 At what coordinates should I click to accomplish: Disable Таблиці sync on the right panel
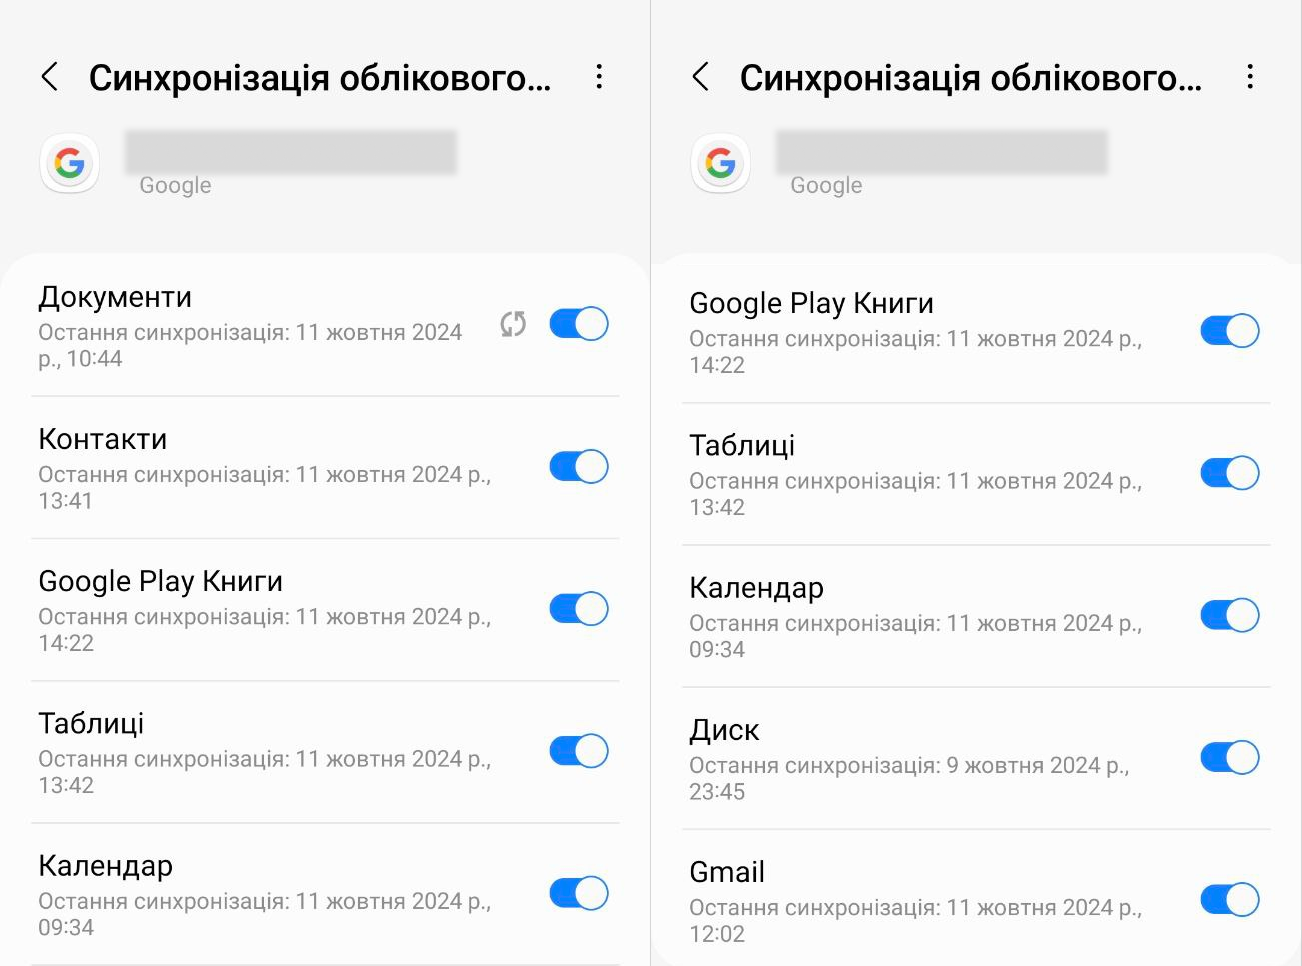(x=1229, y=472)
